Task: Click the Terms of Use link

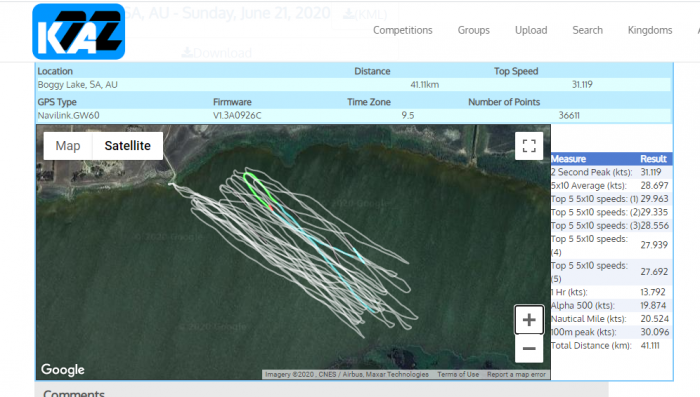Action: (458, 374)
